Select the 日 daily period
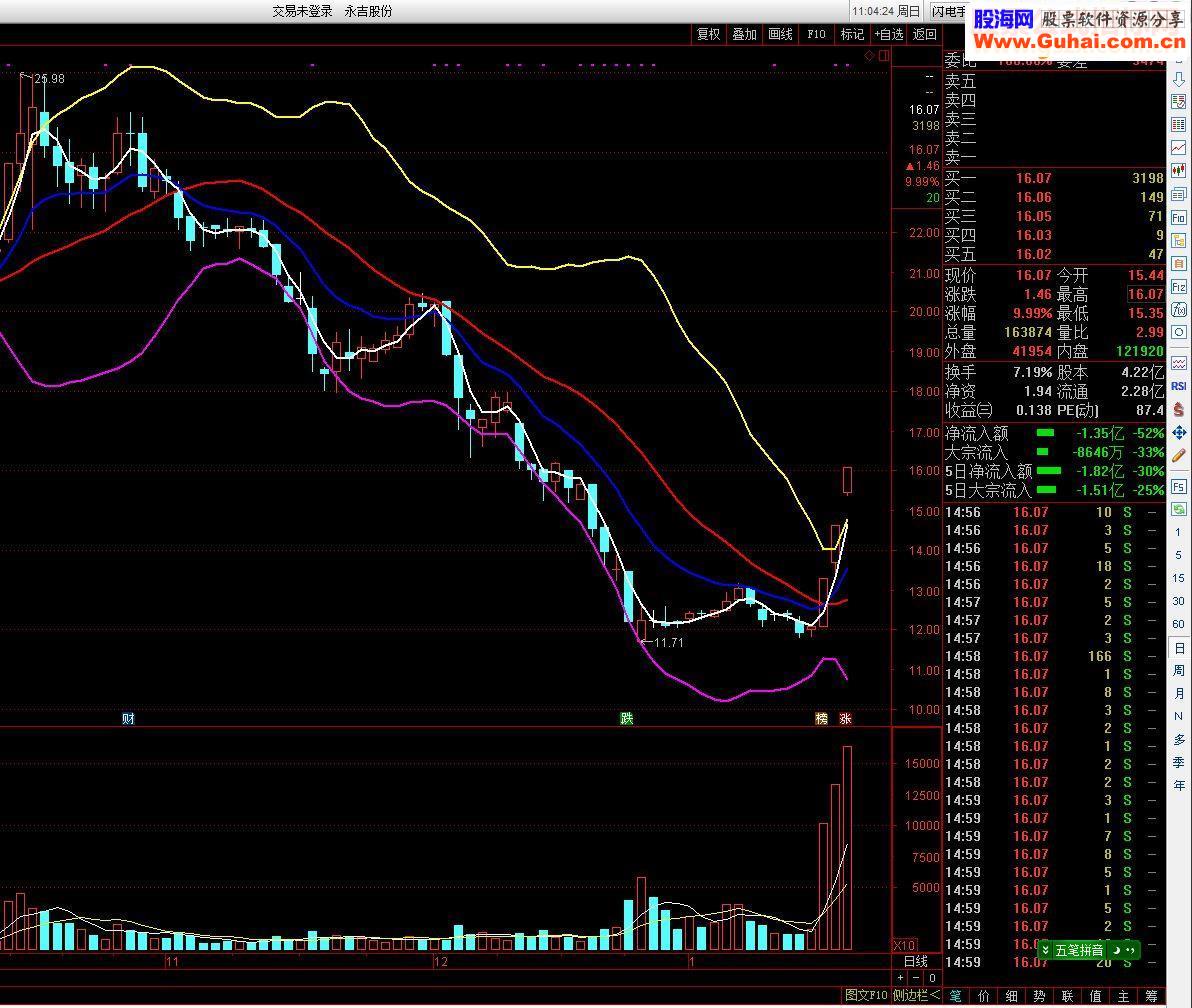 coord(1178,648)
